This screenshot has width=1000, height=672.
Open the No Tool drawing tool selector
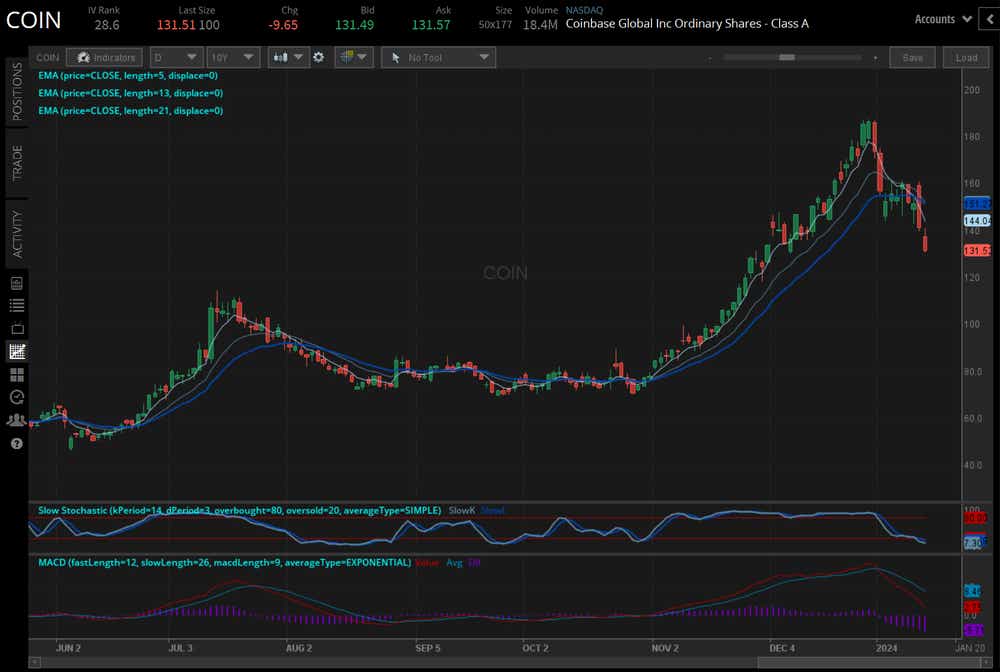[438, 58]
